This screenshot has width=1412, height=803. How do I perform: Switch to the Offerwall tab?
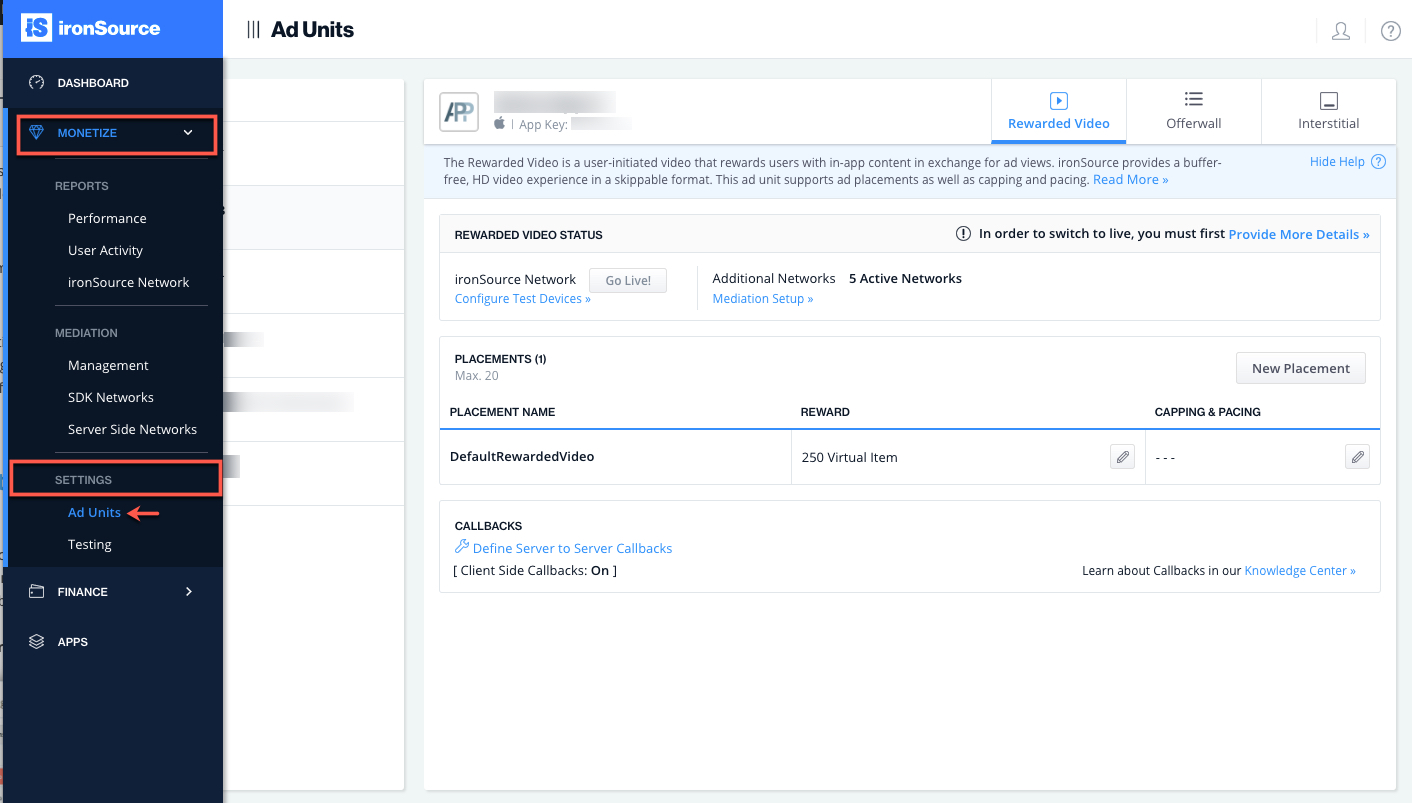[1194, 111]
